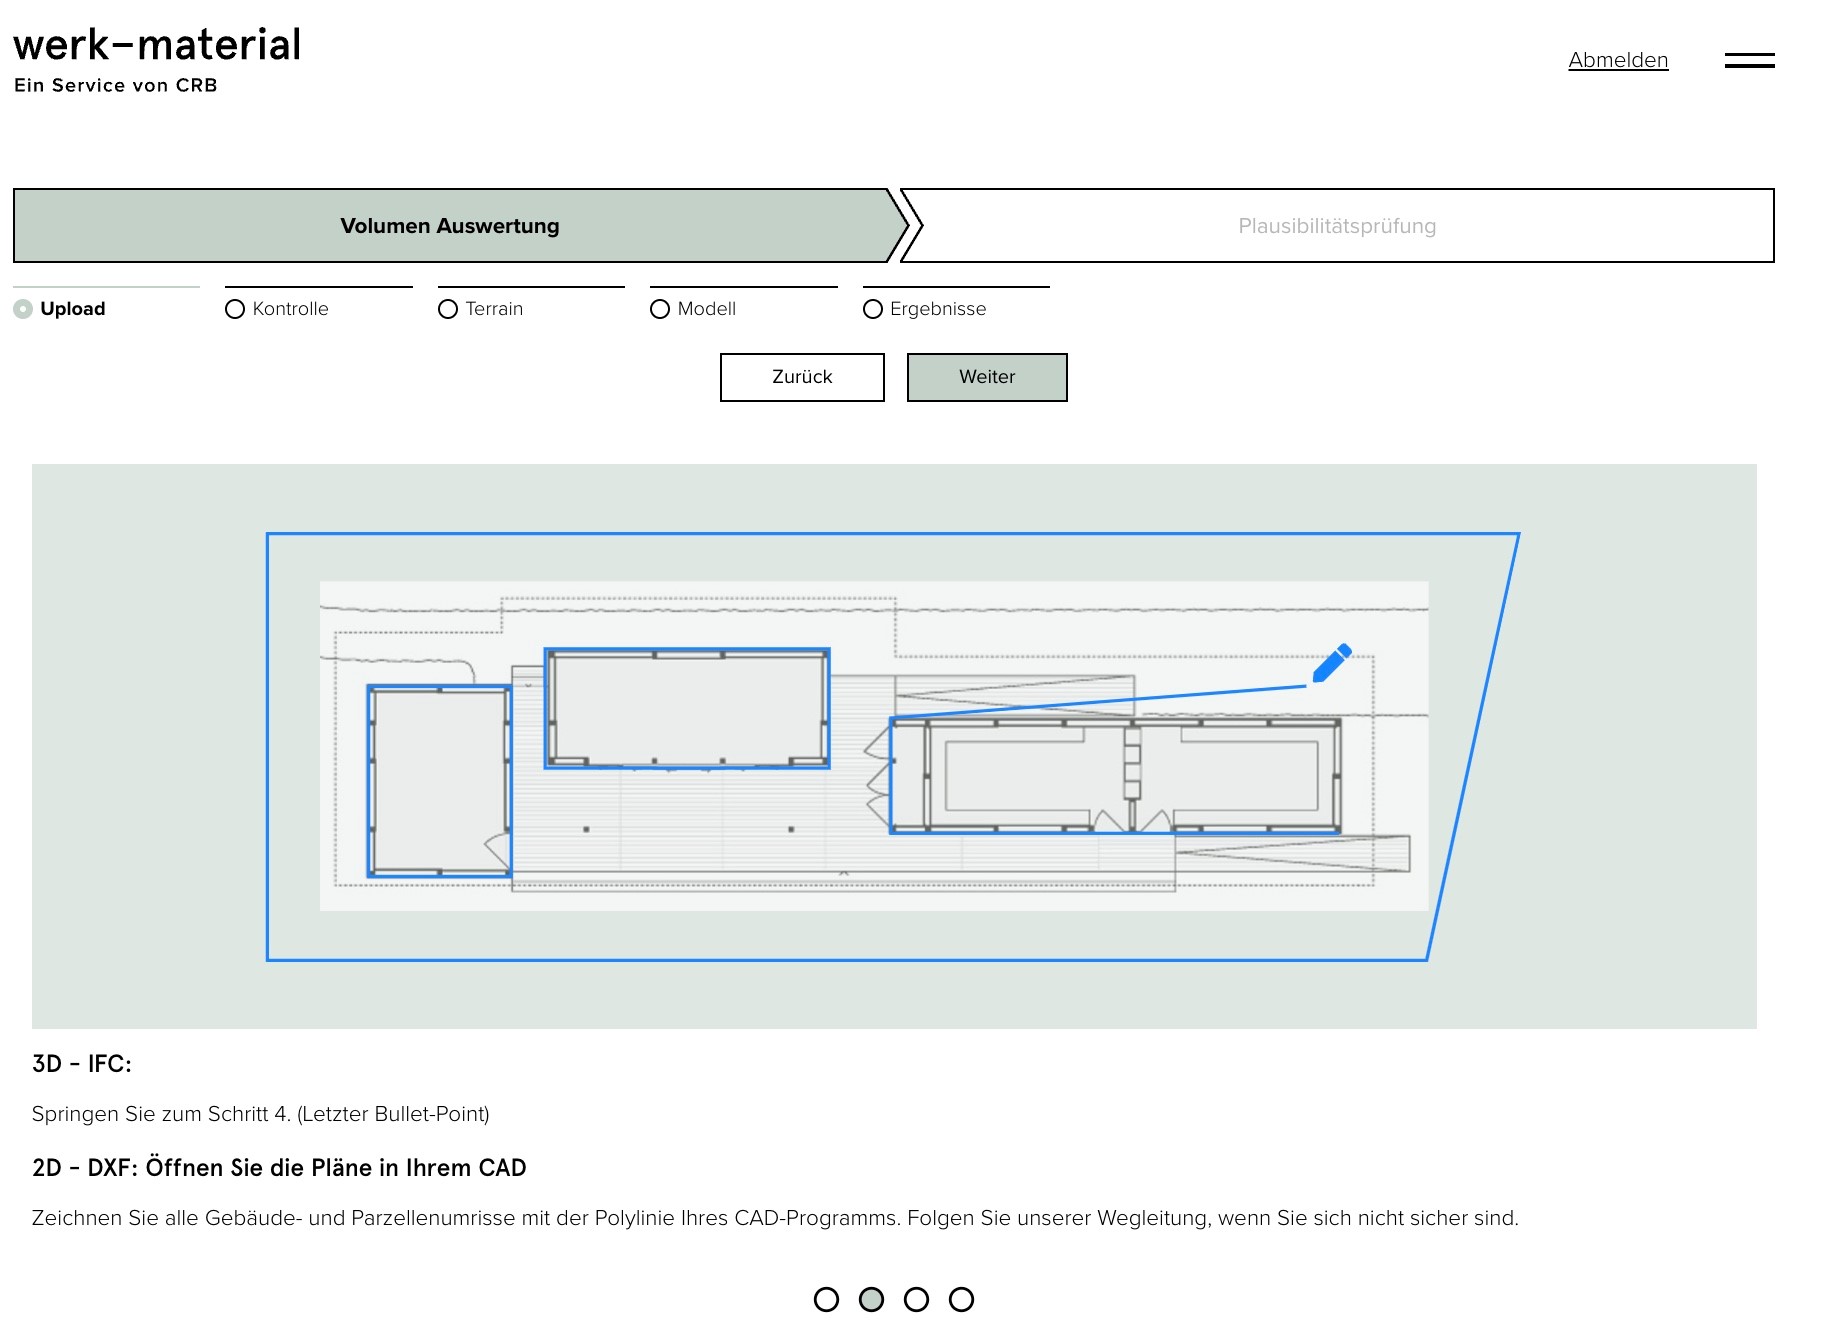
Task: Click the blue pencil icon in plan
Action: (x=1332, y=663)
